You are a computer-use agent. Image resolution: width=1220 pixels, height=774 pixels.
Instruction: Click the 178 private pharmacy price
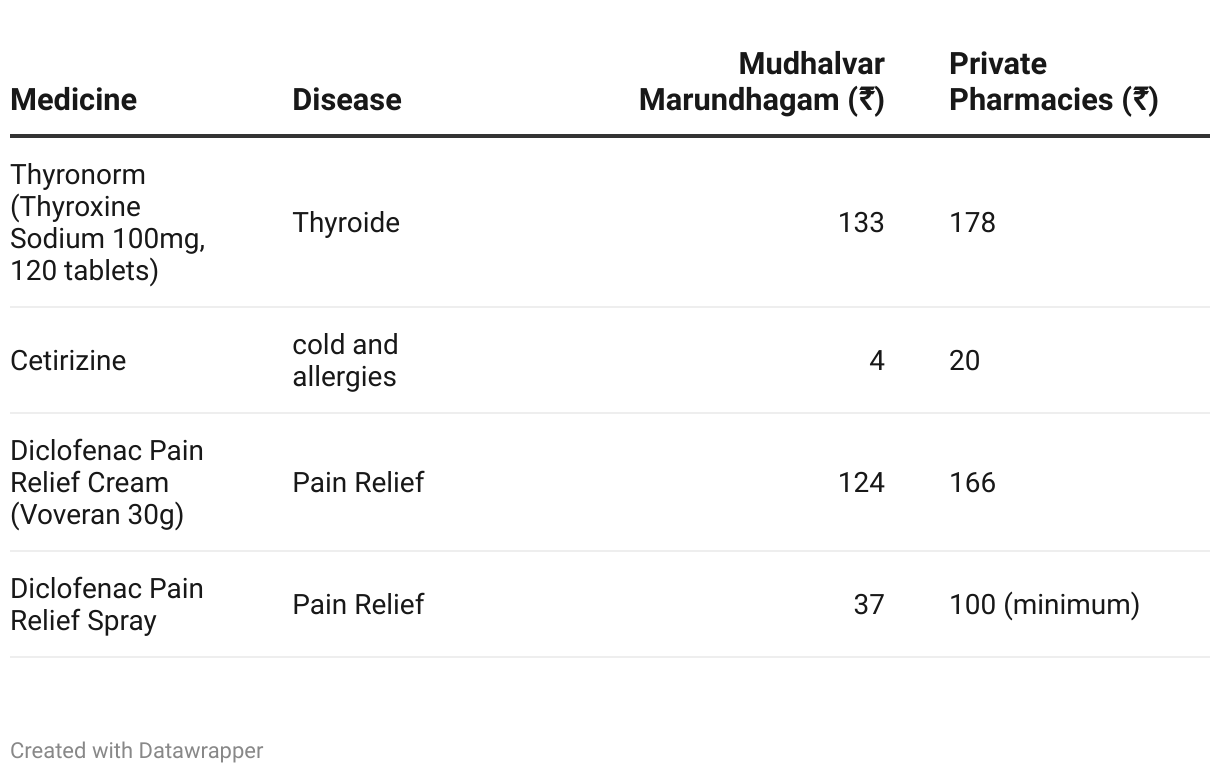(972, 222)
